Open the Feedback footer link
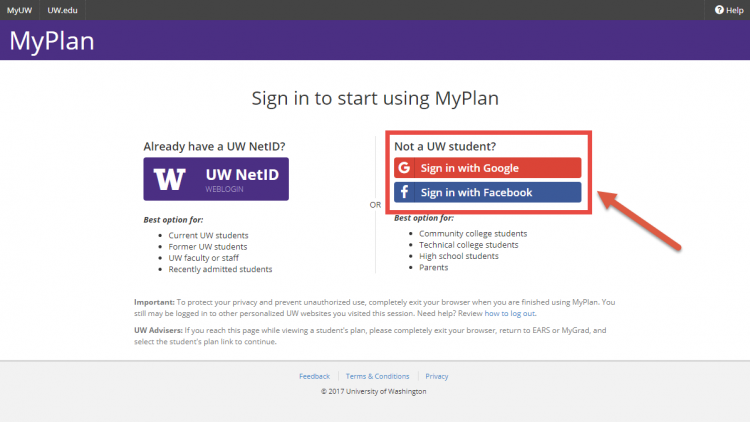The width and height of the screenshot is (750, 422). [x=314, y=376]
